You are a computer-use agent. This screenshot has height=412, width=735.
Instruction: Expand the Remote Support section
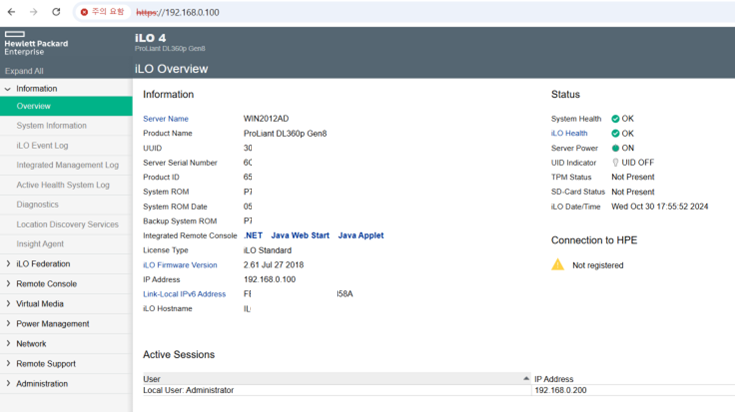click(x=8, y=363)
